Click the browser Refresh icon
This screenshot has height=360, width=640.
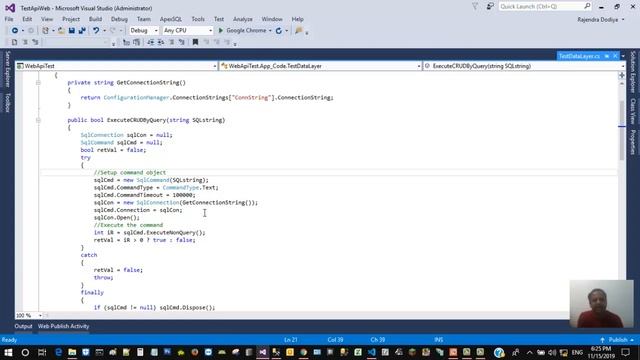click(x=279, y=31)
